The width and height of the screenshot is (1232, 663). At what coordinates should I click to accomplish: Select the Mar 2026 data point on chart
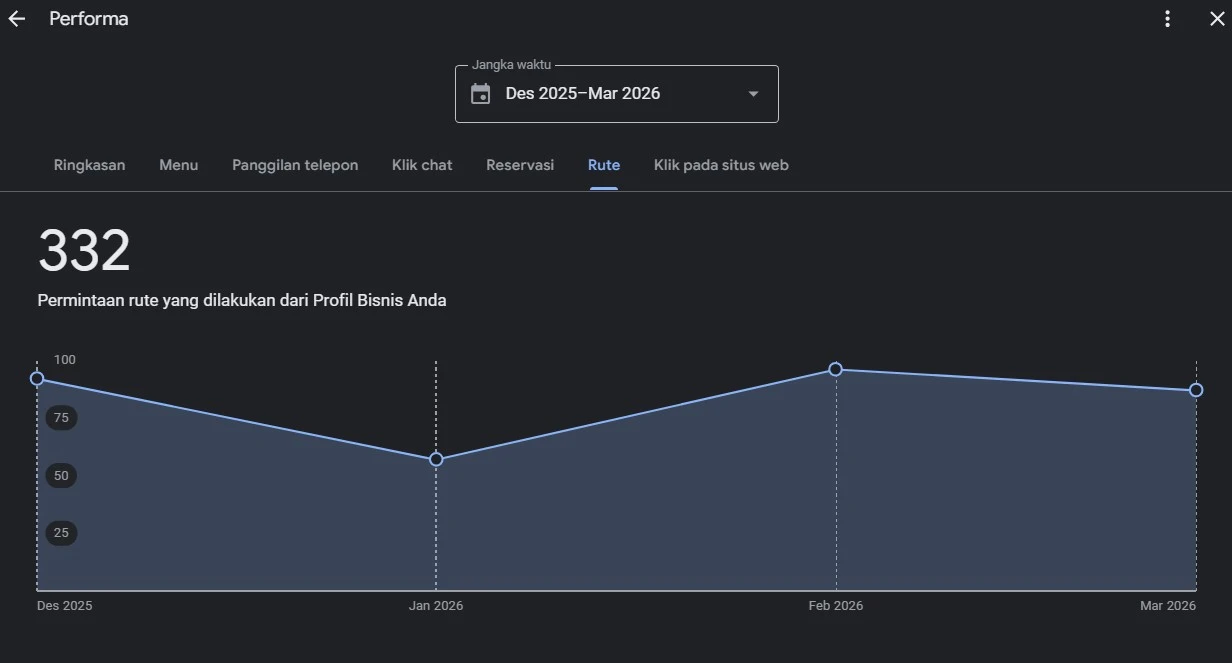click(1196, 390)
